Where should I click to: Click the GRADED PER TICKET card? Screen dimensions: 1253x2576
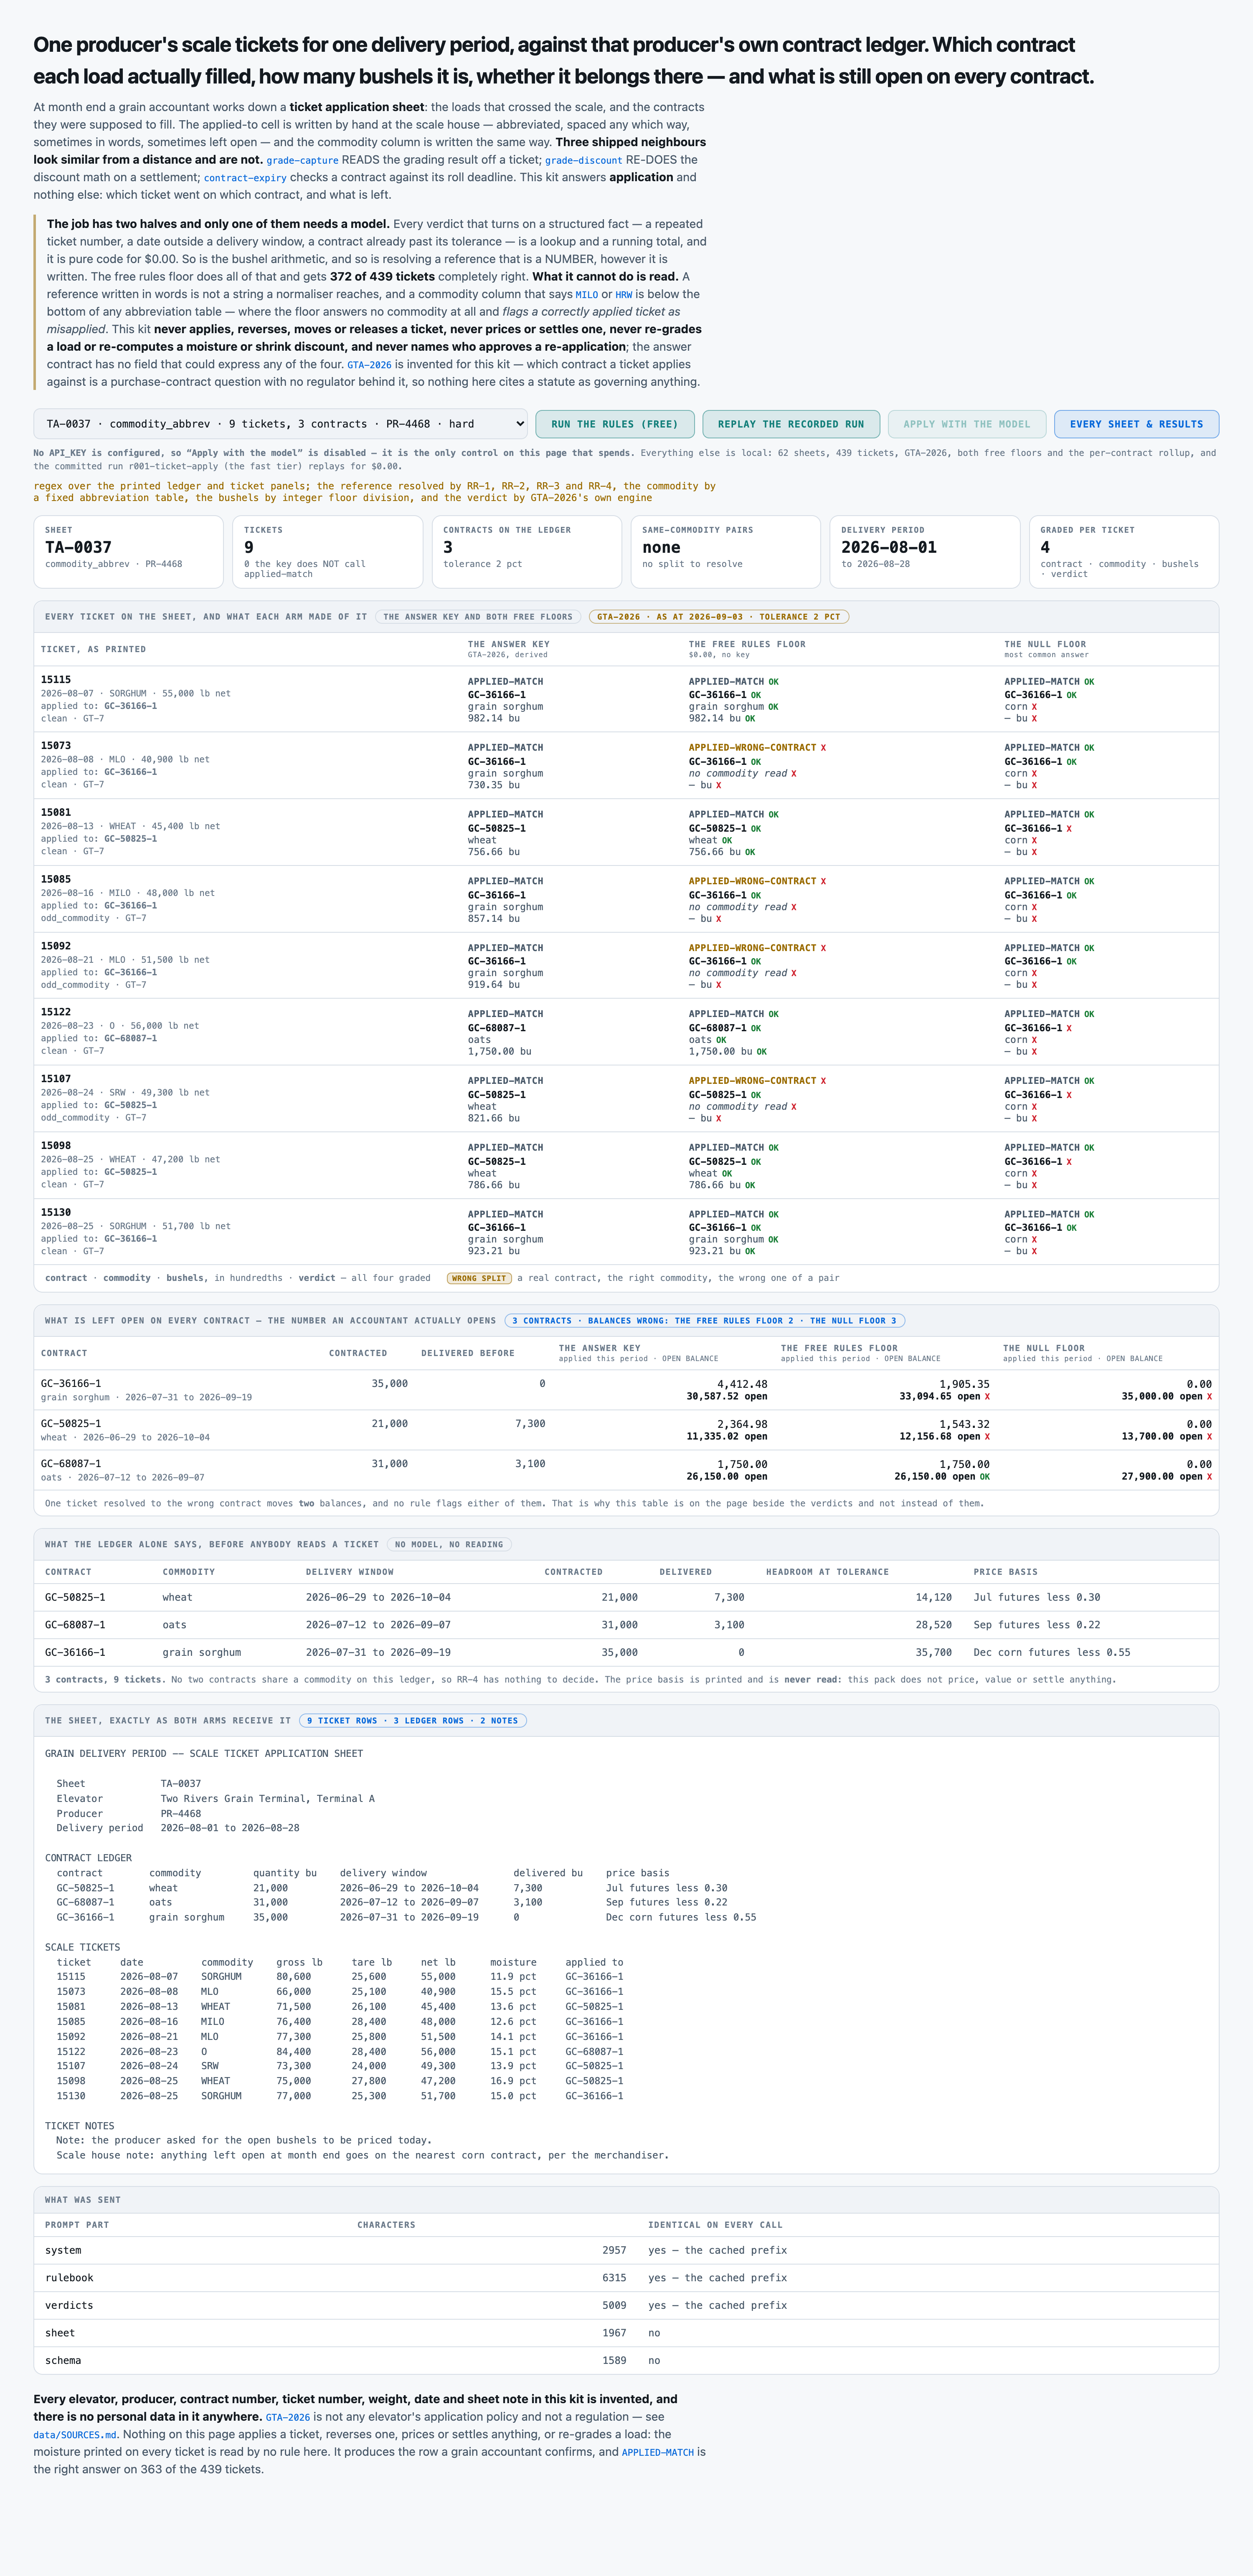pos(1124,552)
